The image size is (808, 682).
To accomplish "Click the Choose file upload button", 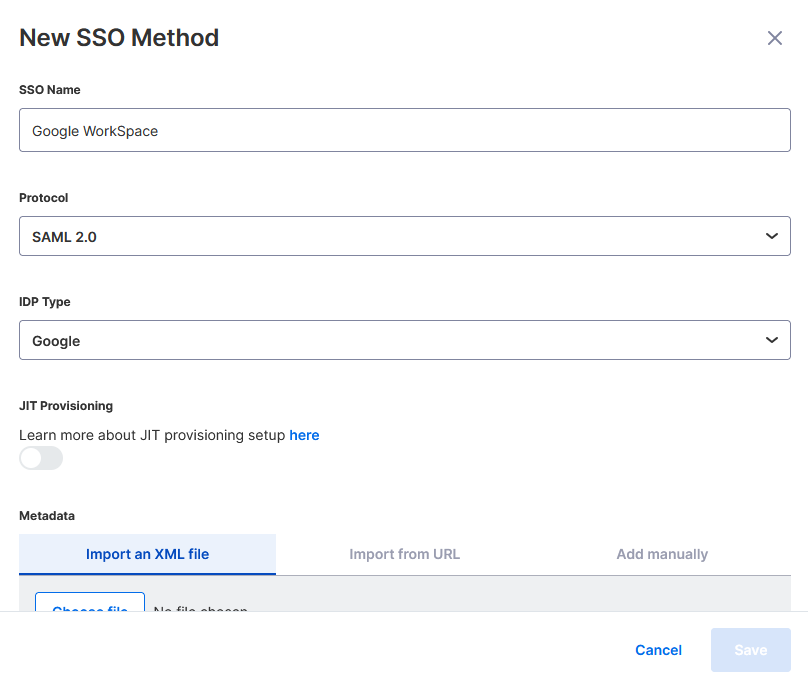I will point(89,608).
